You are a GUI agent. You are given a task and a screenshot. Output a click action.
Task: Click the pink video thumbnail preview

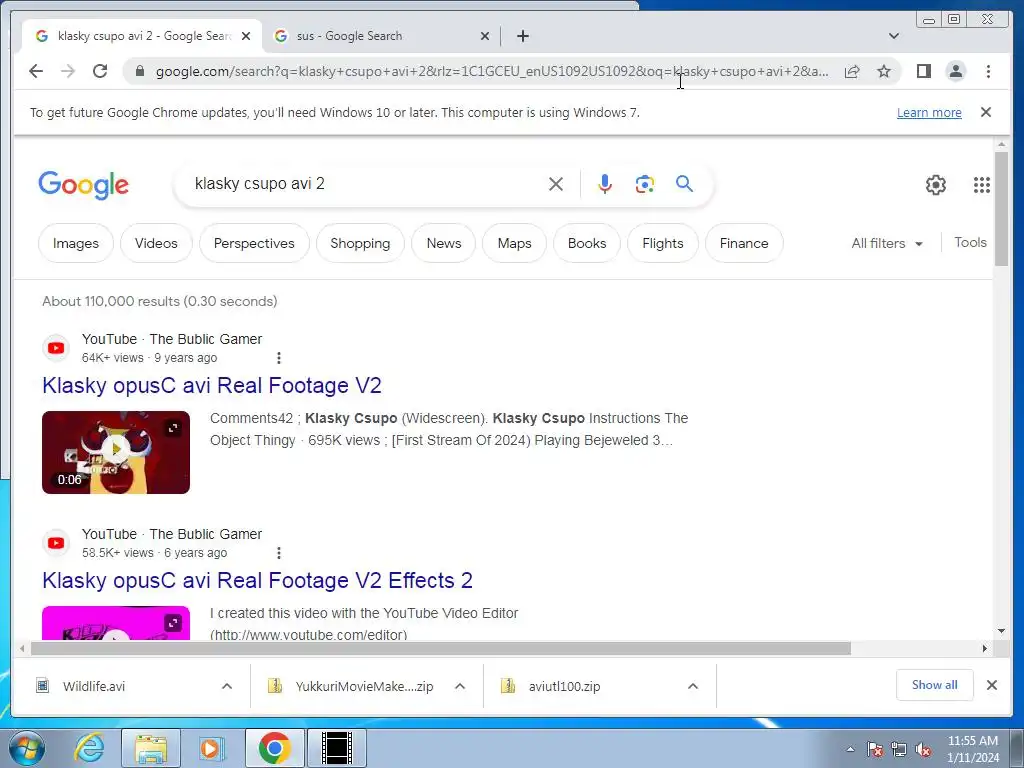click(x=116, y=623)
